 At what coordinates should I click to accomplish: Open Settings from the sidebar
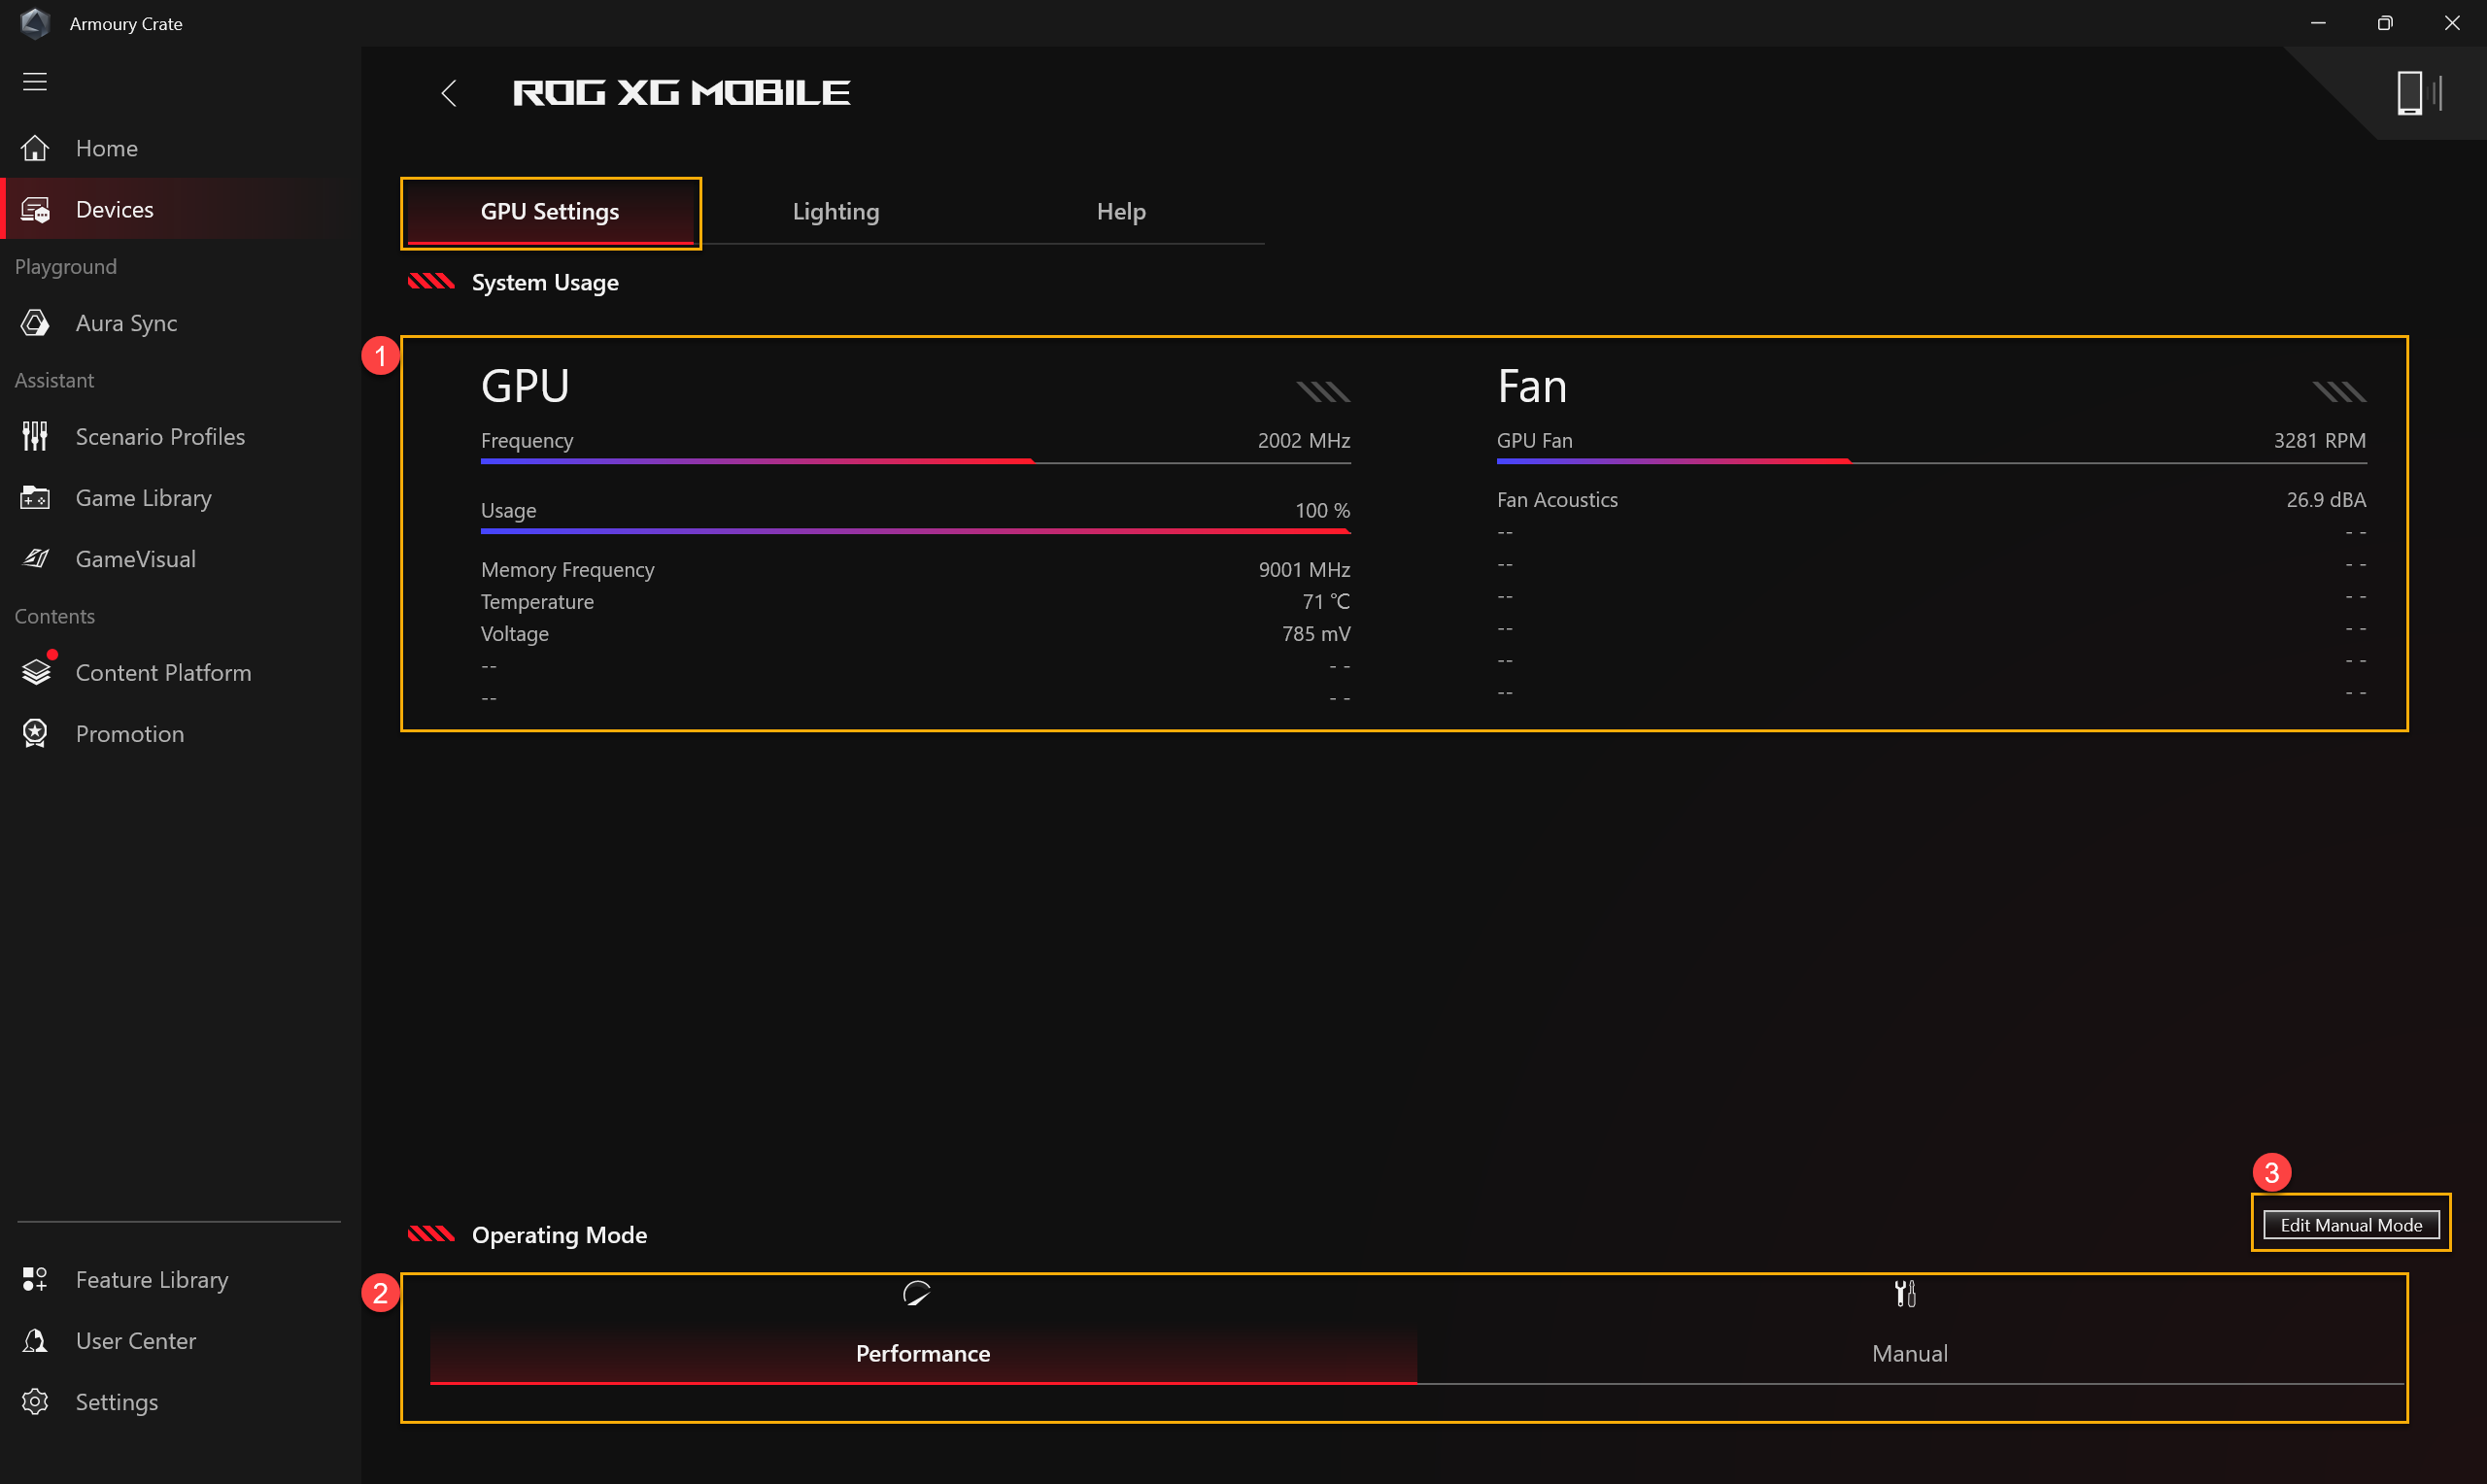point(117,1402)
